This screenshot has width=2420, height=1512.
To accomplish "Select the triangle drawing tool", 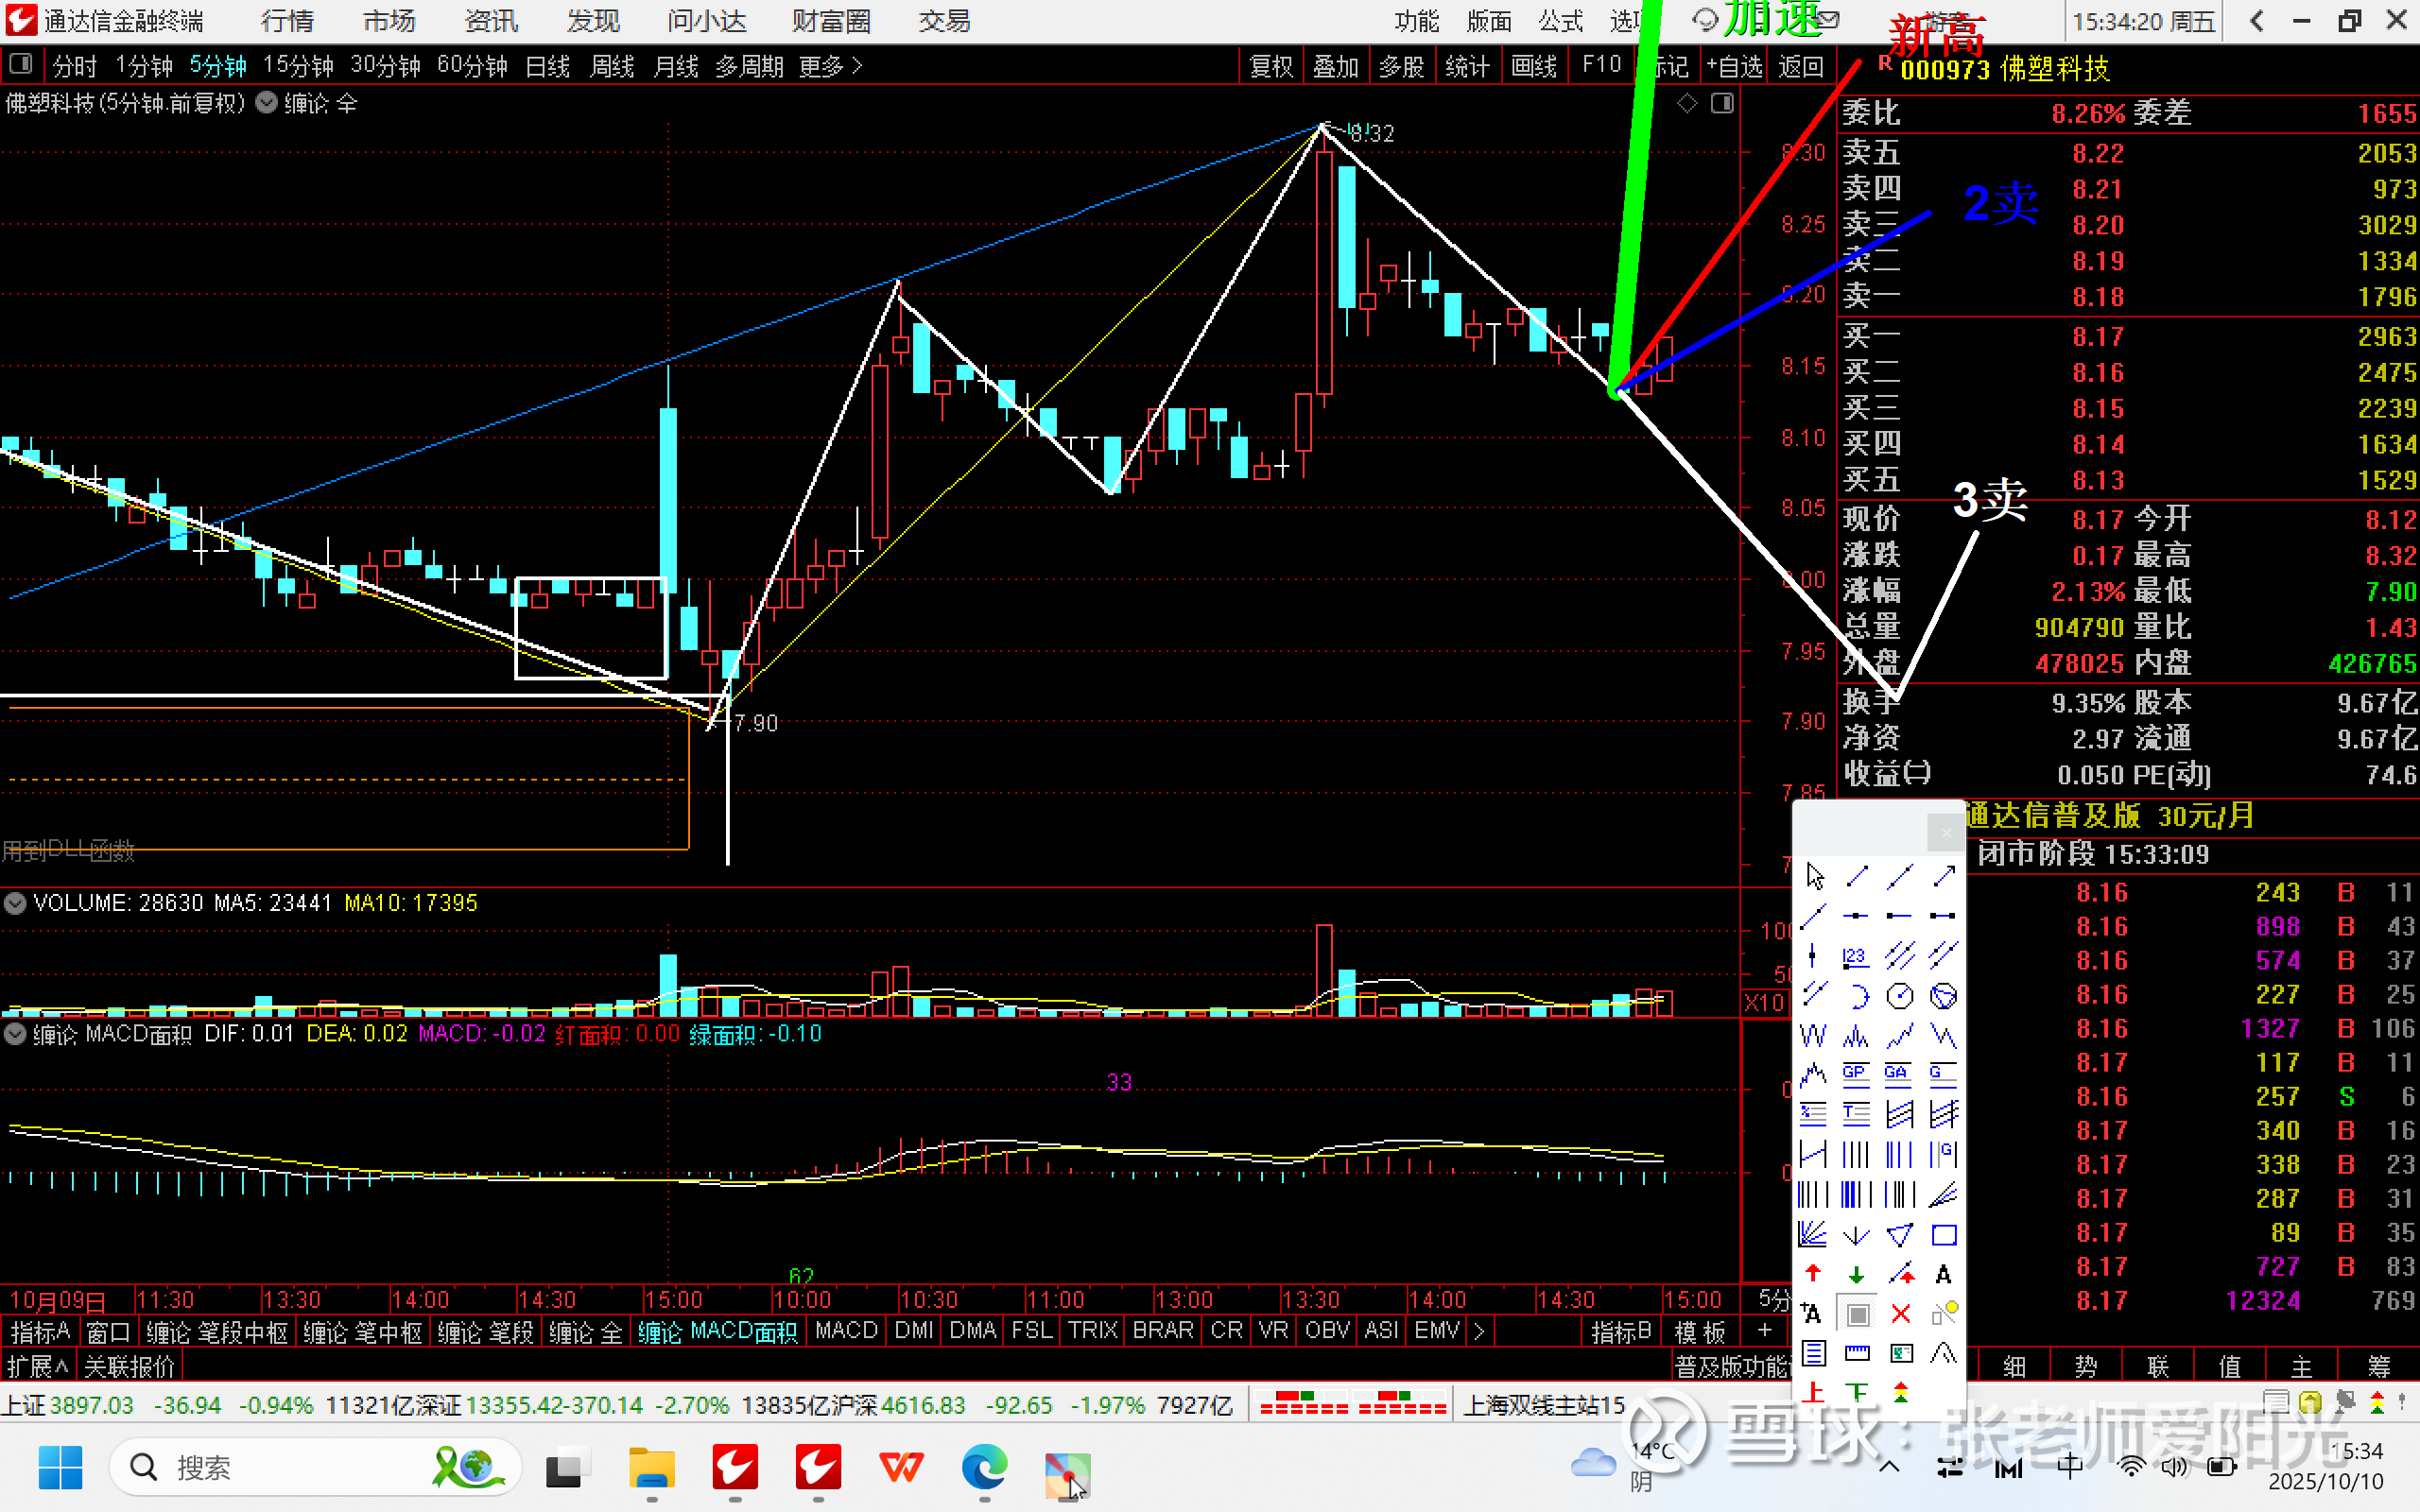I will tap(1900, 1235).
